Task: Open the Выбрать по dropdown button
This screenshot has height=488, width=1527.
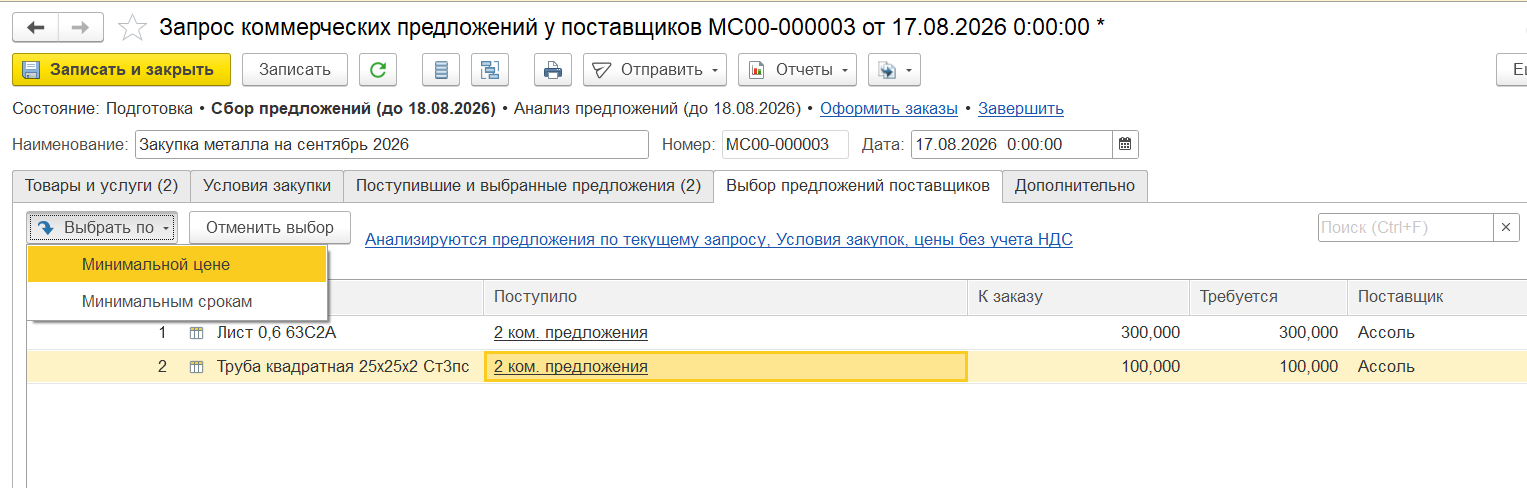Action: pyautogui.click(x=102, y=228)
